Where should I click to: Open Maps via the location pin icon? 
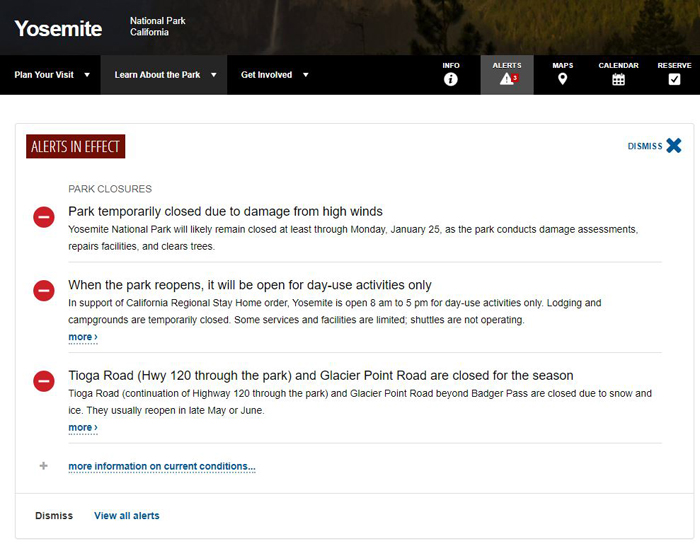[x=562, y=79]
